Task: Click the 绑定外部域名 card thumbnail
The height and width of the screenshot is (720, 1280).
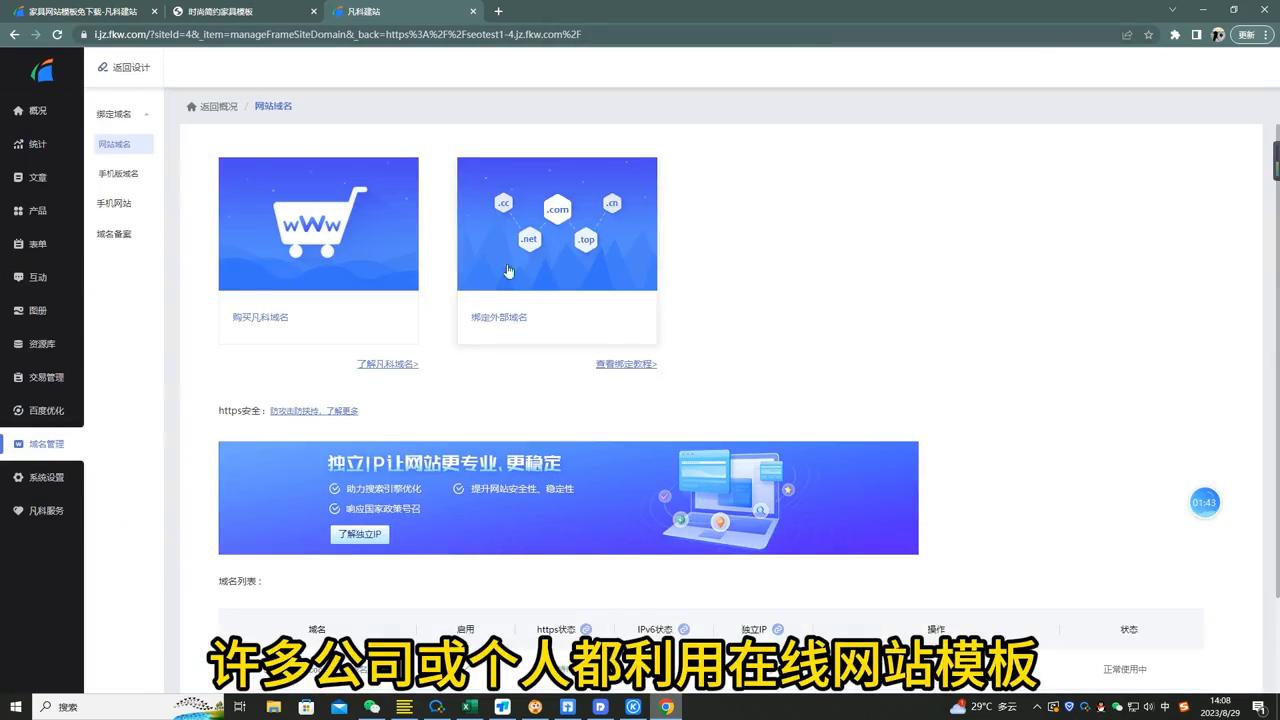Action: tap(557, 223)
